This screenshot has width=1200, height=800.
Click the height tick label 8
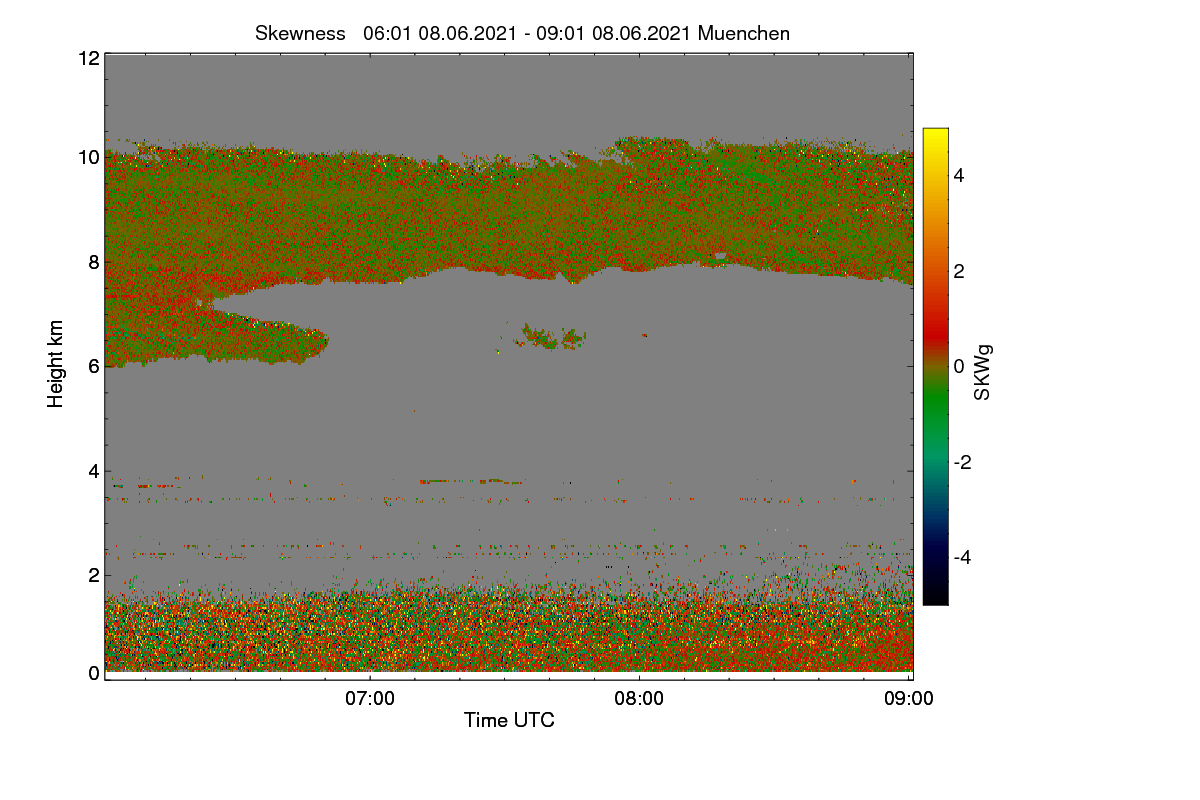(x=94, y=262)
